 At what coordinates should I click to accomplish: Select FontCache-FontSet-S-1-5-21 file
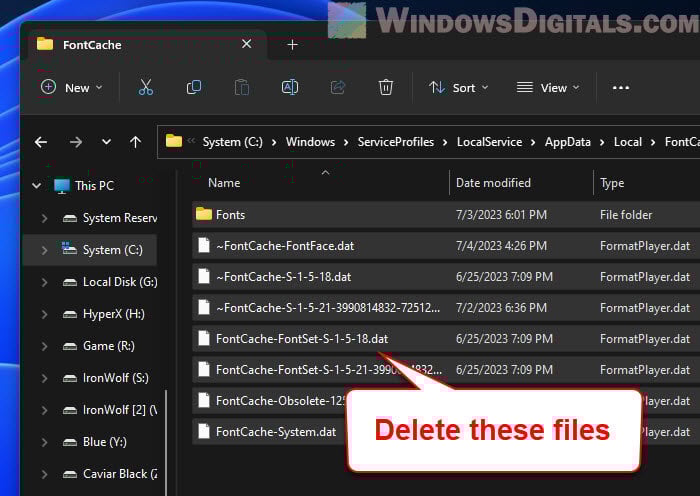point(446,370)
